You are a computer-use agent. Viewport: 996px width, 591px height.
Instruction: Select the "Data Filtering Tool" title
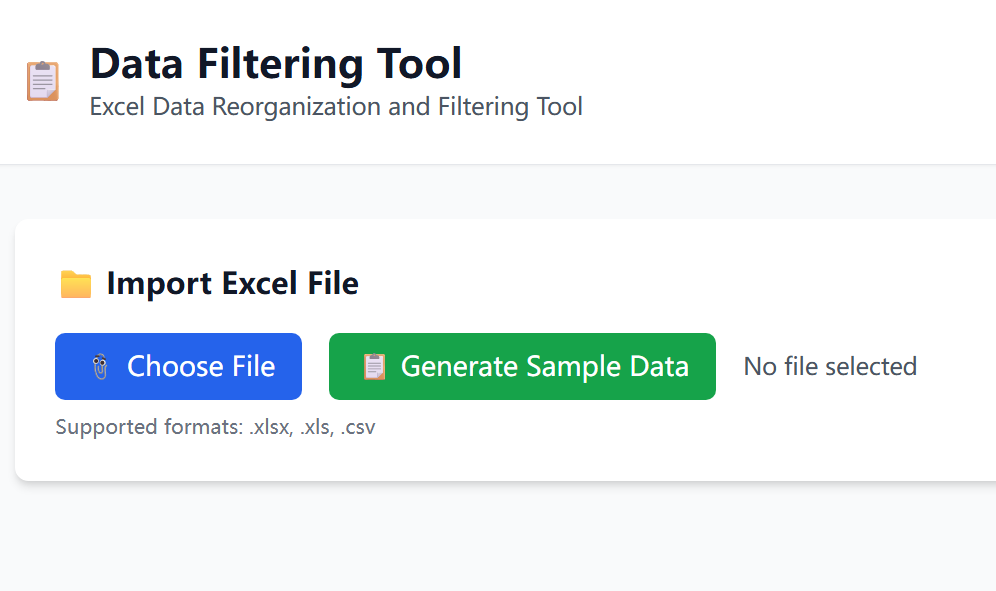coord(276,64)
